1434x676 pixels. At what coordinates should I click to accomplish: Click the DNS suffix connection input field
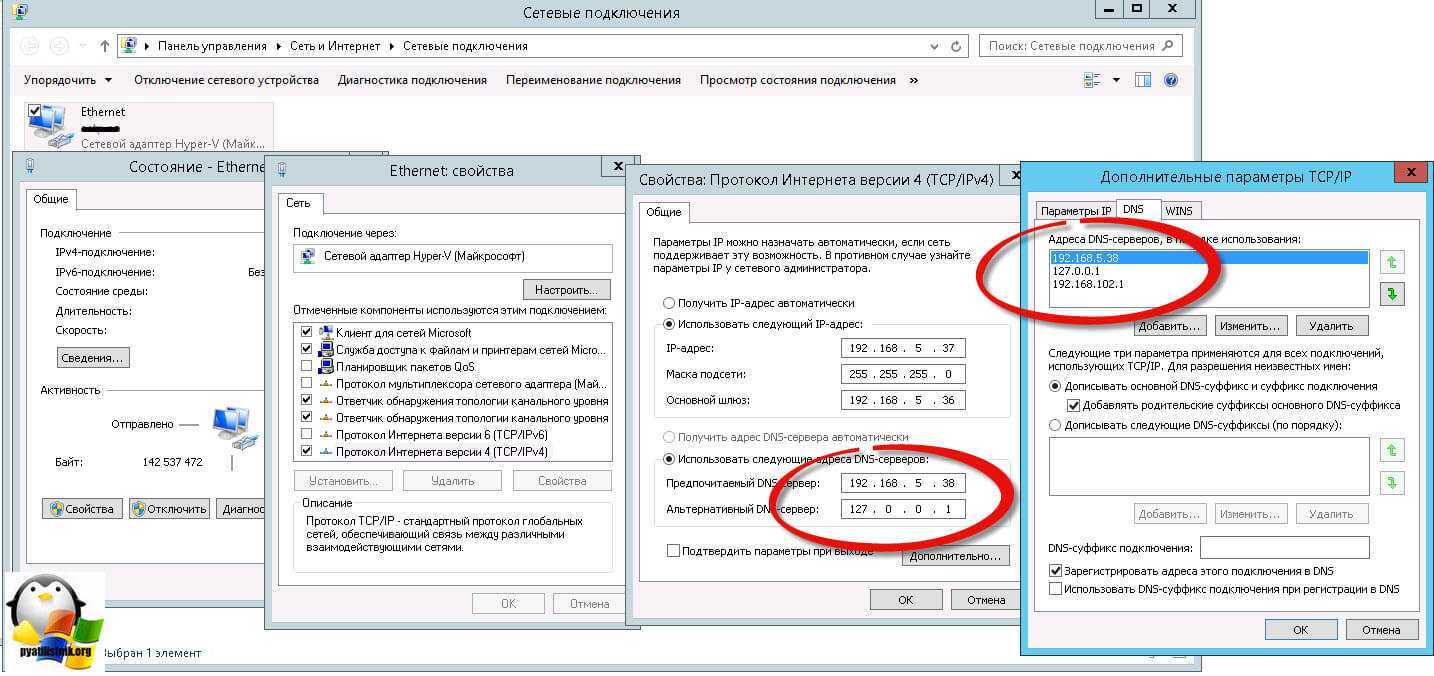(x=1284, y=548)
